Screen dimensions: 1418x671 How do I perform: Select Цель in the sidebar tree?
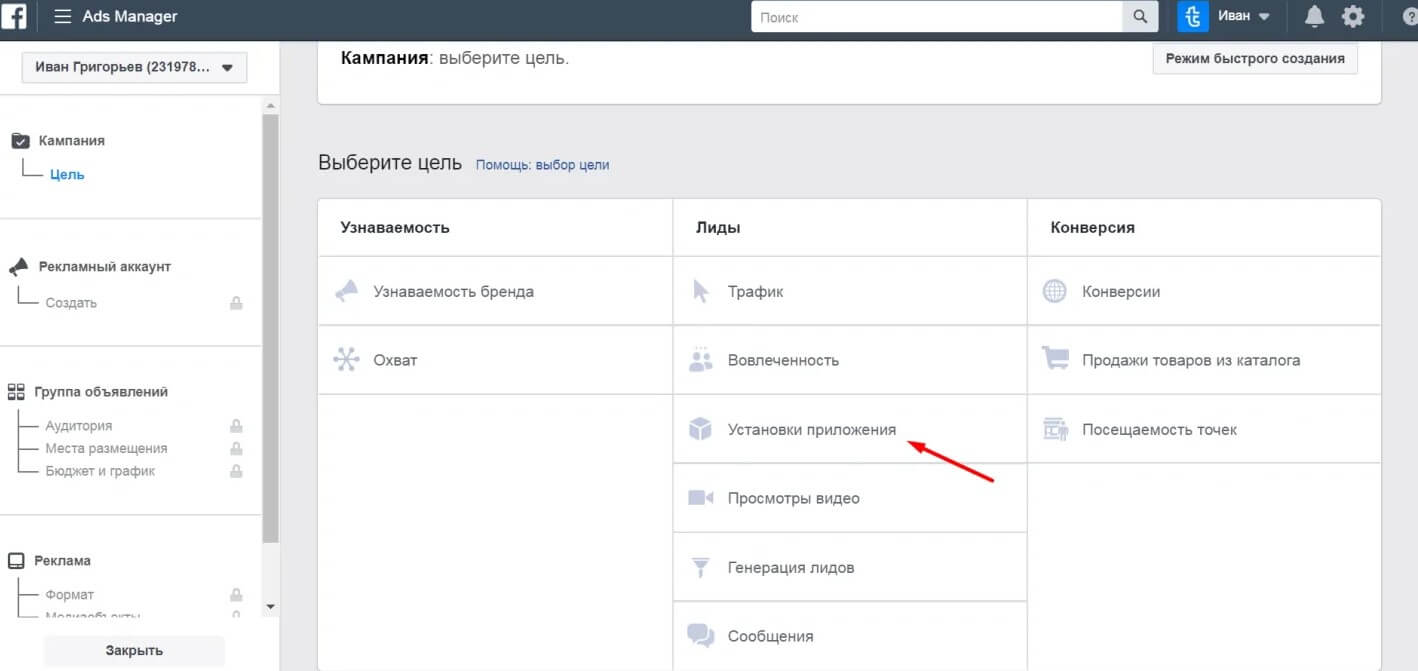click(x=67, y=174)
